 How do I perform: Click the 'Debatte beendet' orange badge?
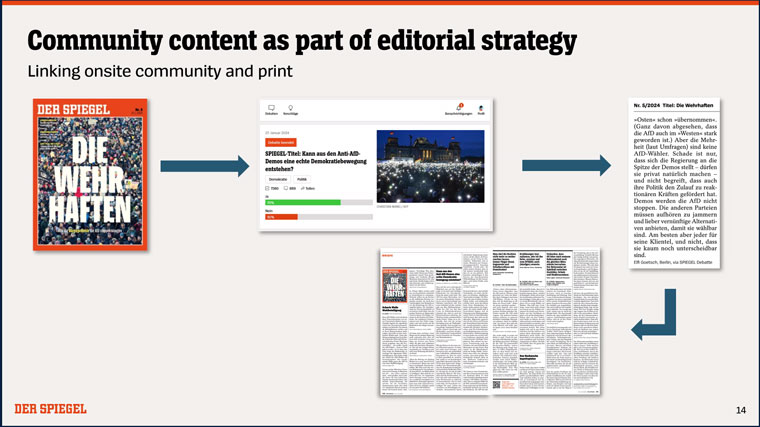(281, 142)
